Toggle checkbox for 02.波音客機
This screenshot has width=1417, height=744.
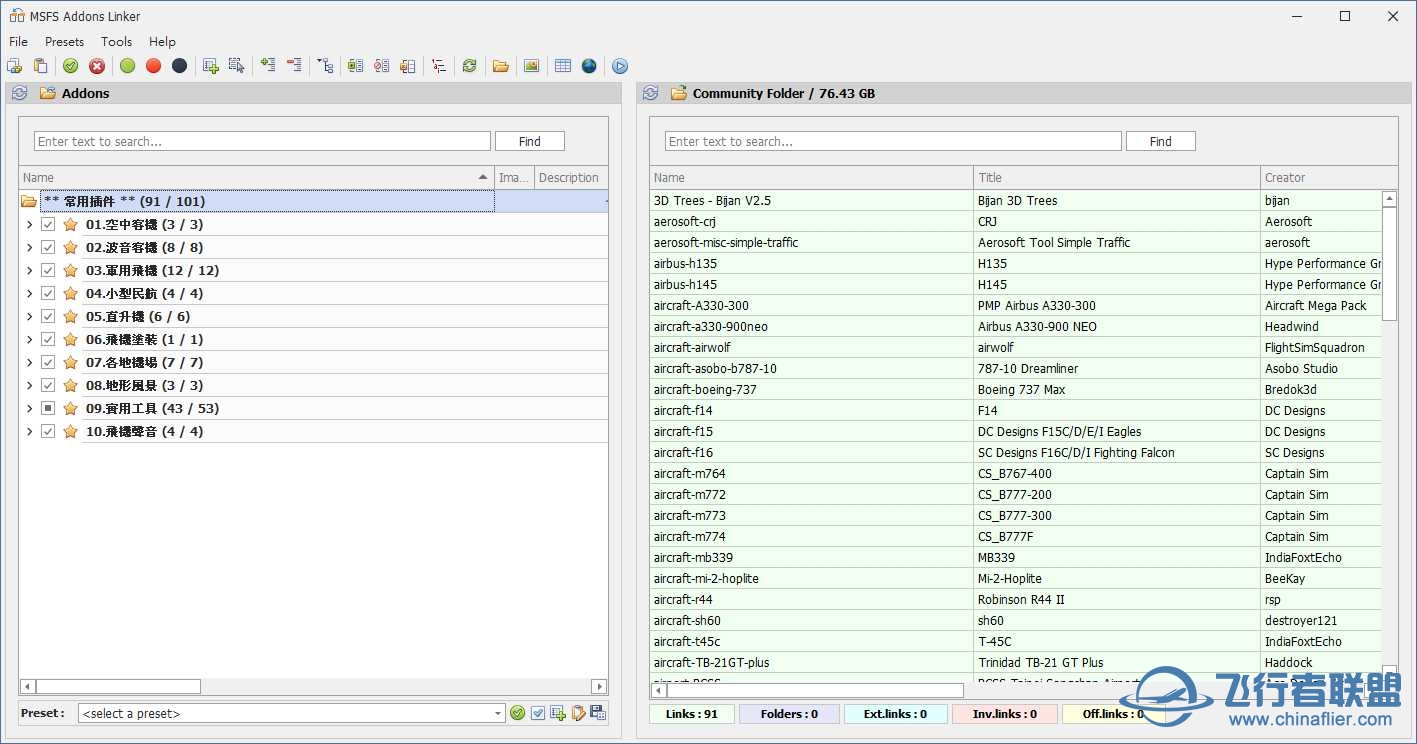coord(48,247)
